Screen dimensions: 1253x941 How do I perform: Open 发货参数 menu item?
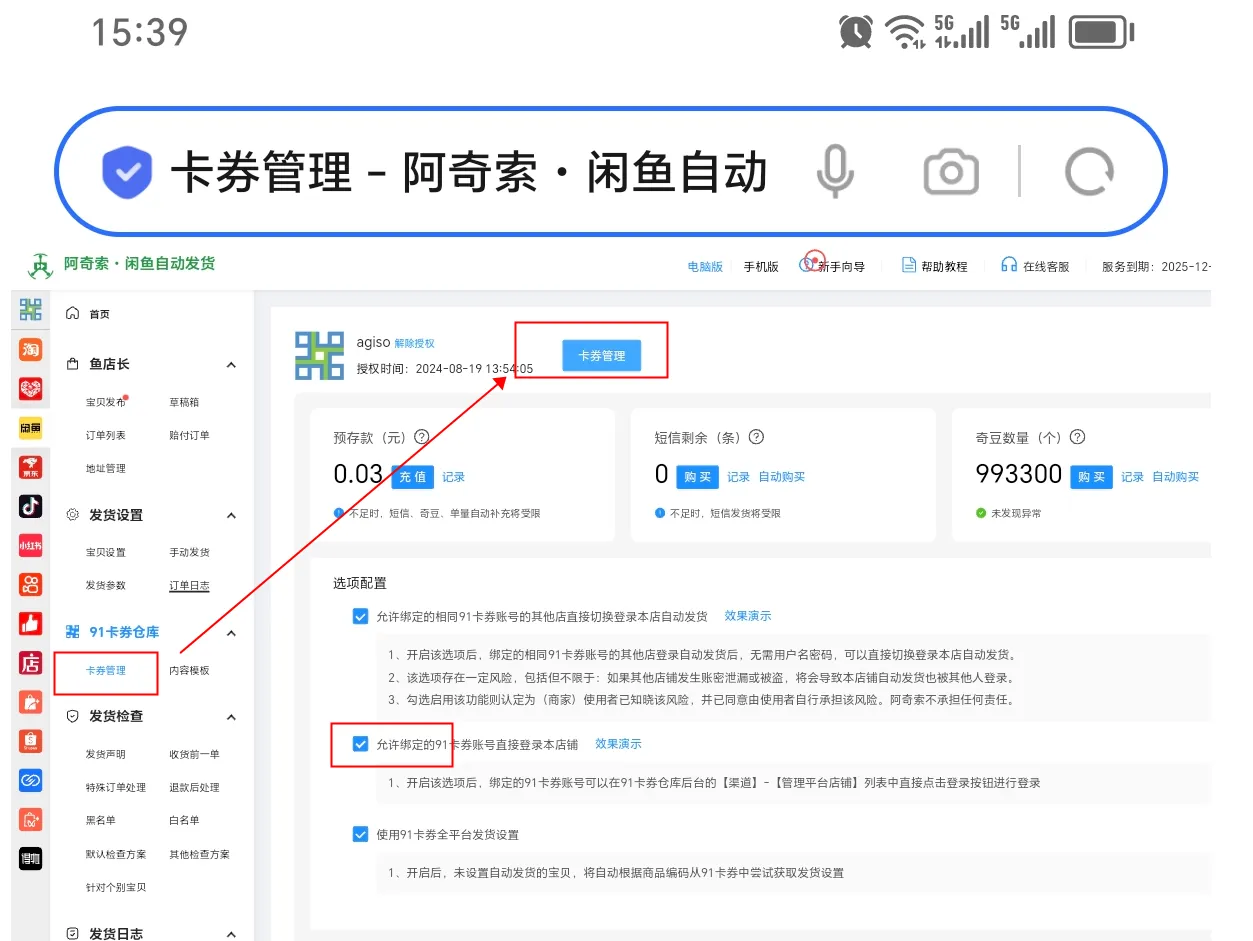coord(106,585)
